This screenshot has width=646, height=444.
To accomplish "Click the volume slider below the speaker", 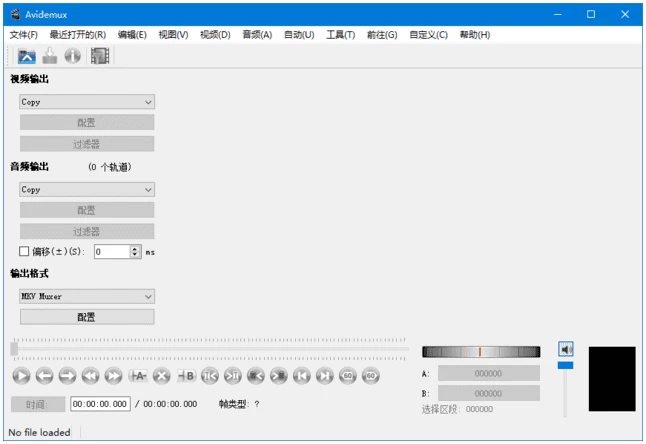I will (x=565, y=366).
